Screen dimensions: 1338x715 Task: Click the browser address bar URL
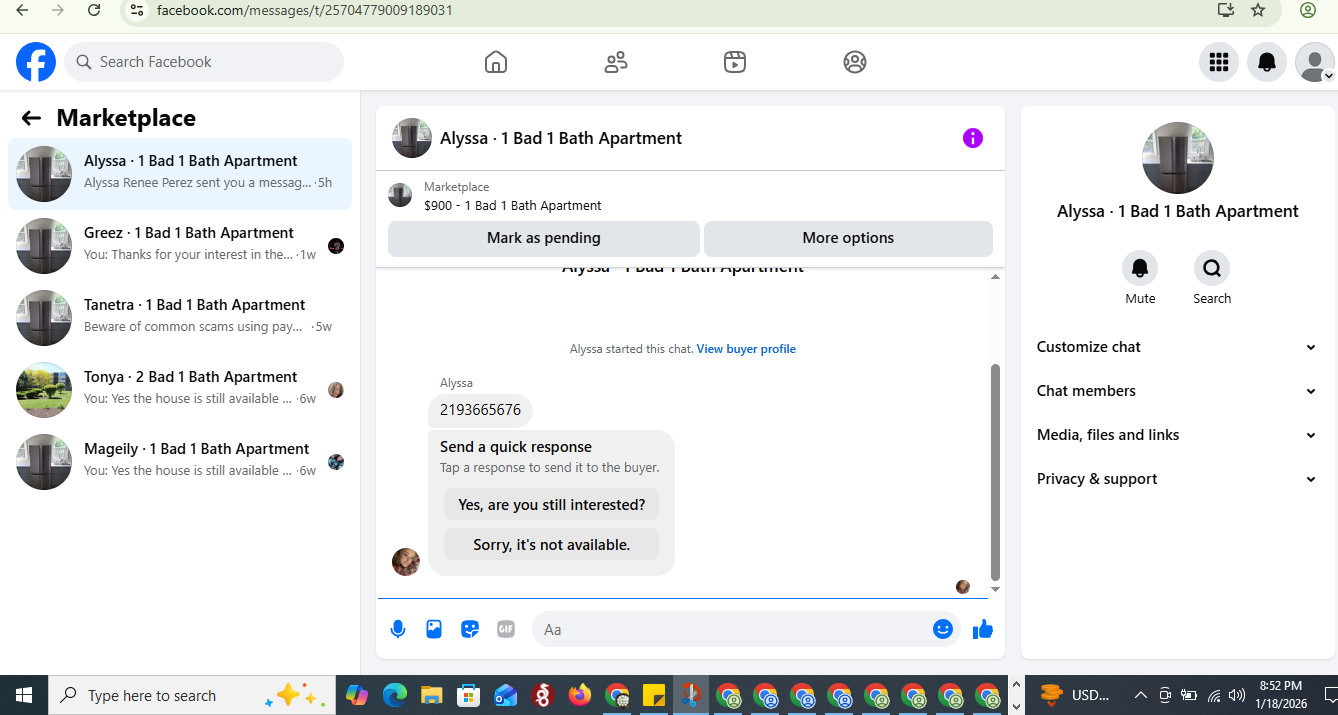click(x=305, y=10)
